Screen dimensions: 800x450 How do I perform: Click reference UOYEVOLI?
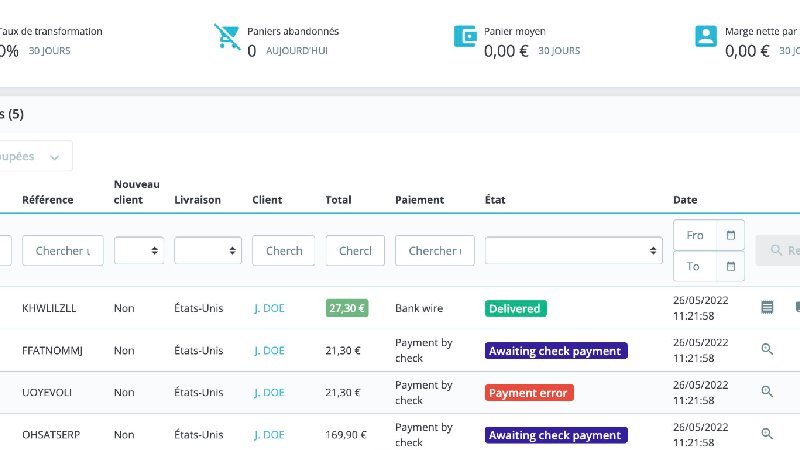point(47,392)
